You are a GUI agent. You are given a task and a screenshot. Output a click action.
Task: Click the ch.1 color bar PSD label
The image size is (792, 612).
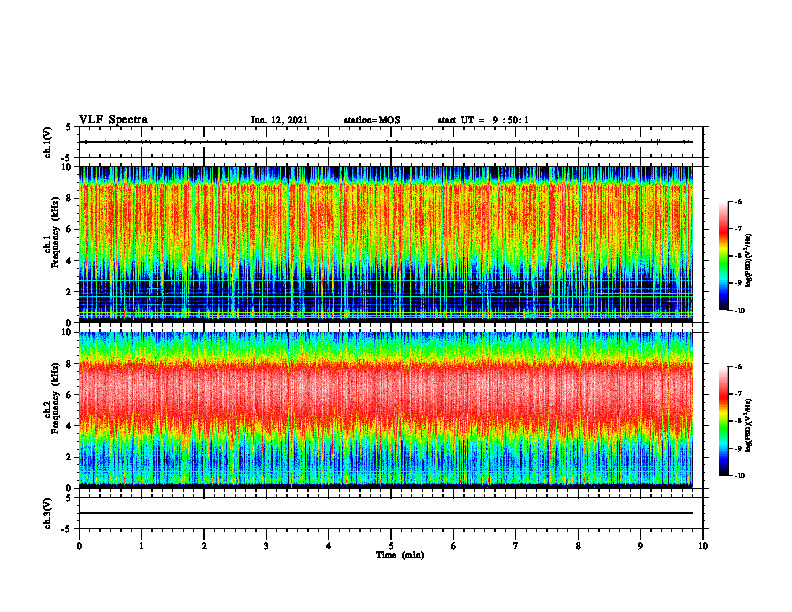749,261
